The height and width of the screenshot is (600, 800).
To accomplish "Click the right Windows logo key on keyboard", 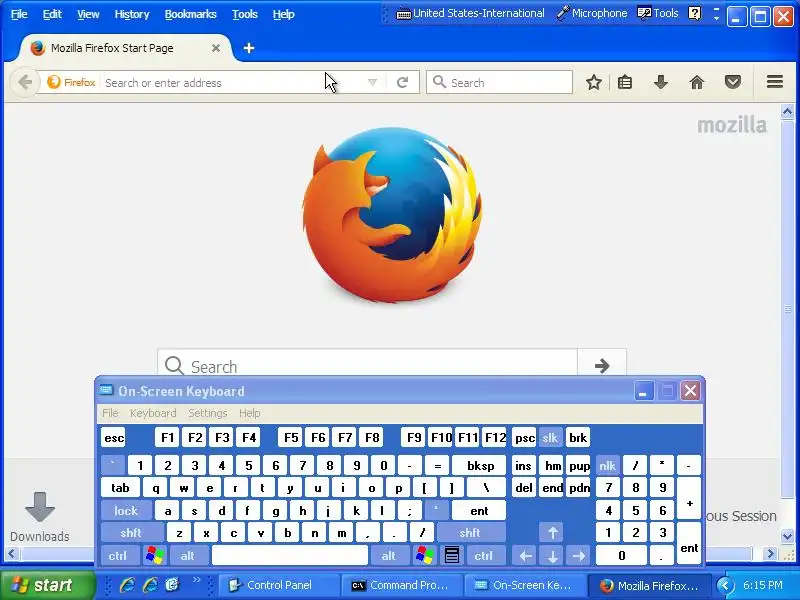I will pos(424,555).
